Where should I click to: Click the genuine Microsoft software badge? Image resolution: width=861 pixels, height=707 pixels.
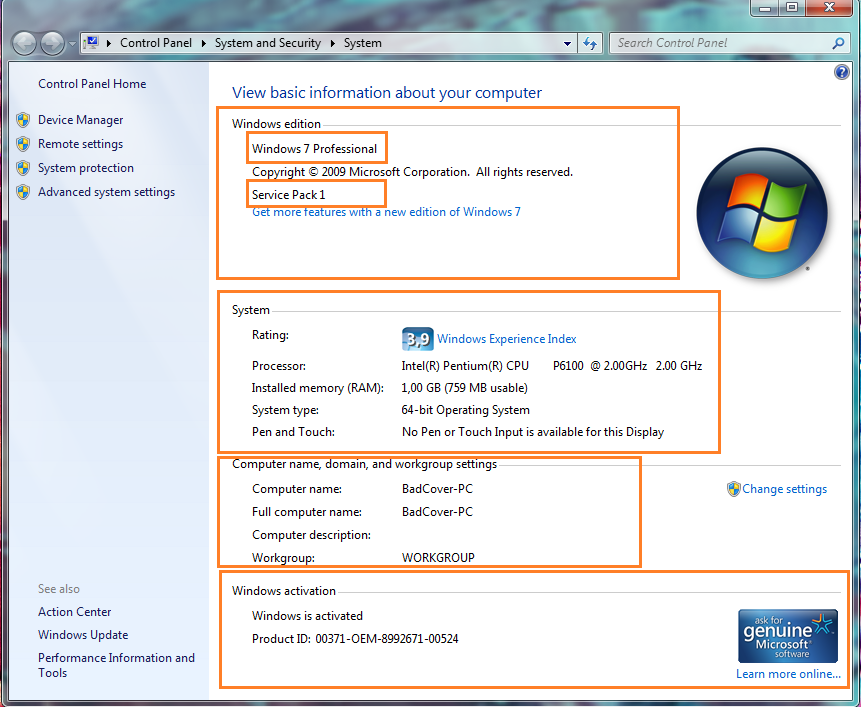click(x=788, y=635)
